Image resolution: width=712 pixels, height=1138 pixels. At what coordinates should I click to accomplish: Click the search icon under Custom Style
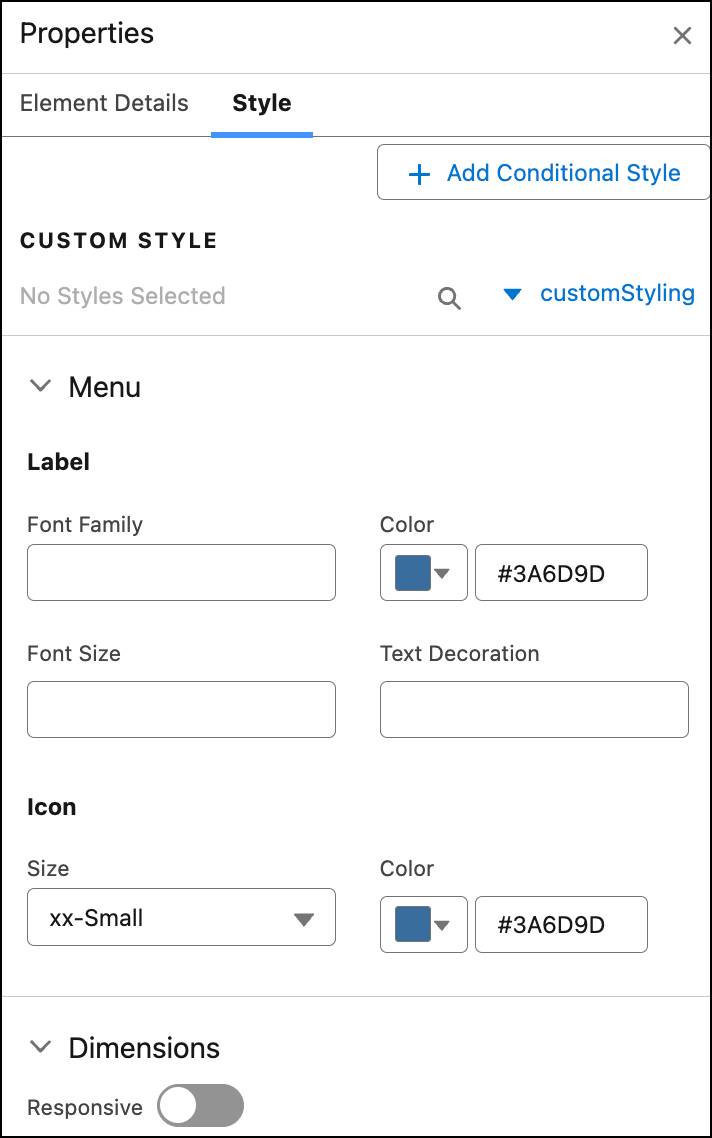click(x=448, y=296)
